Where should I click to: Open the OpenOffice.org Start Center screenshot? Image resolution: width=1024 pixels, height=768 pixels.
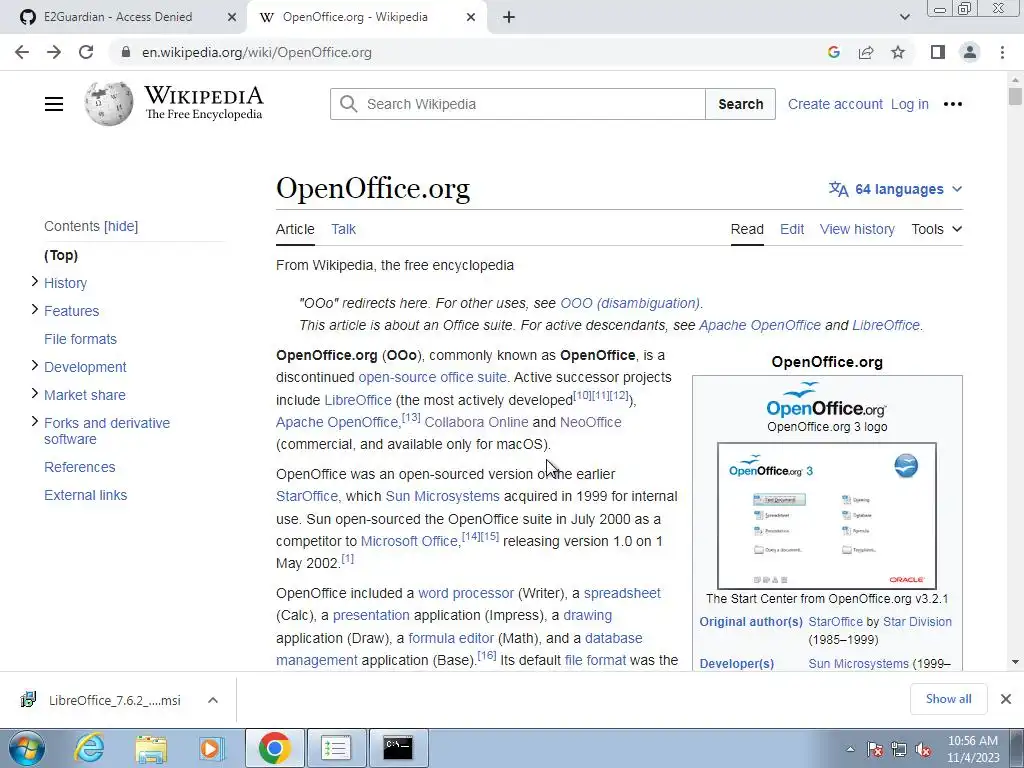tap(827, 516)
